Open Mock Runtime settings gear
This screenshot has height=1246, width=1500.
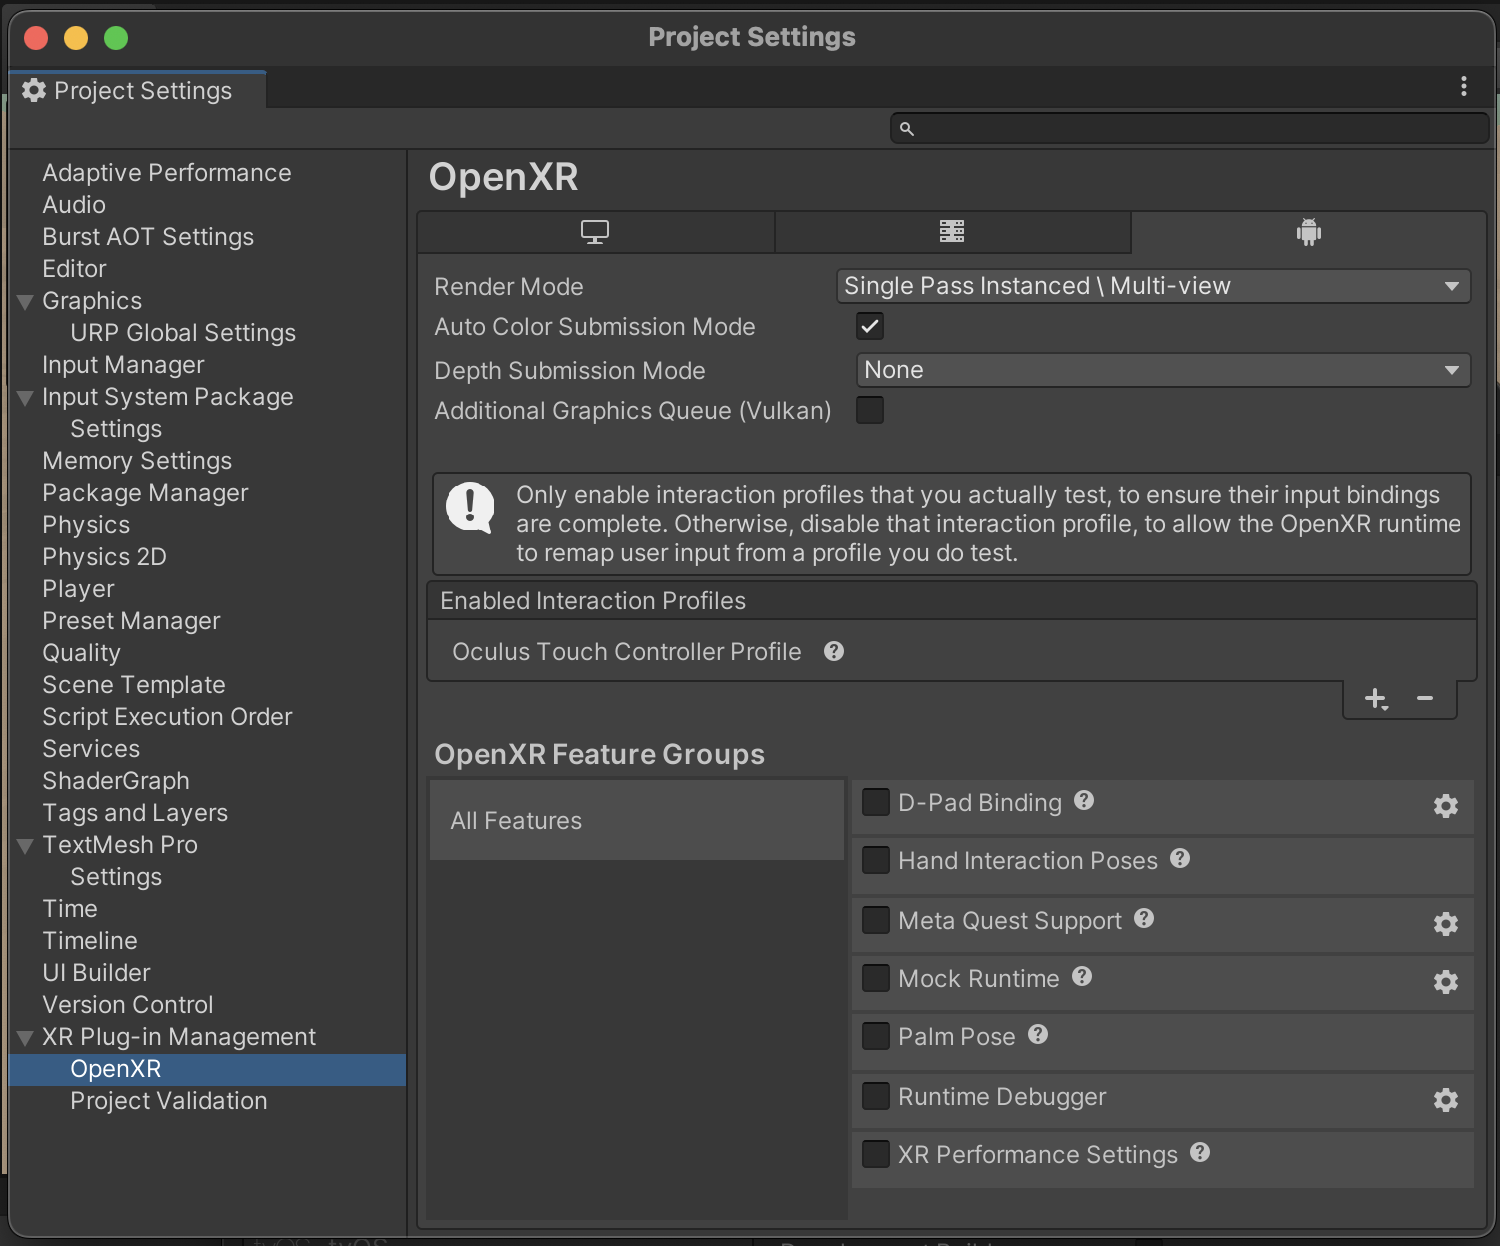coord(1445,982)
